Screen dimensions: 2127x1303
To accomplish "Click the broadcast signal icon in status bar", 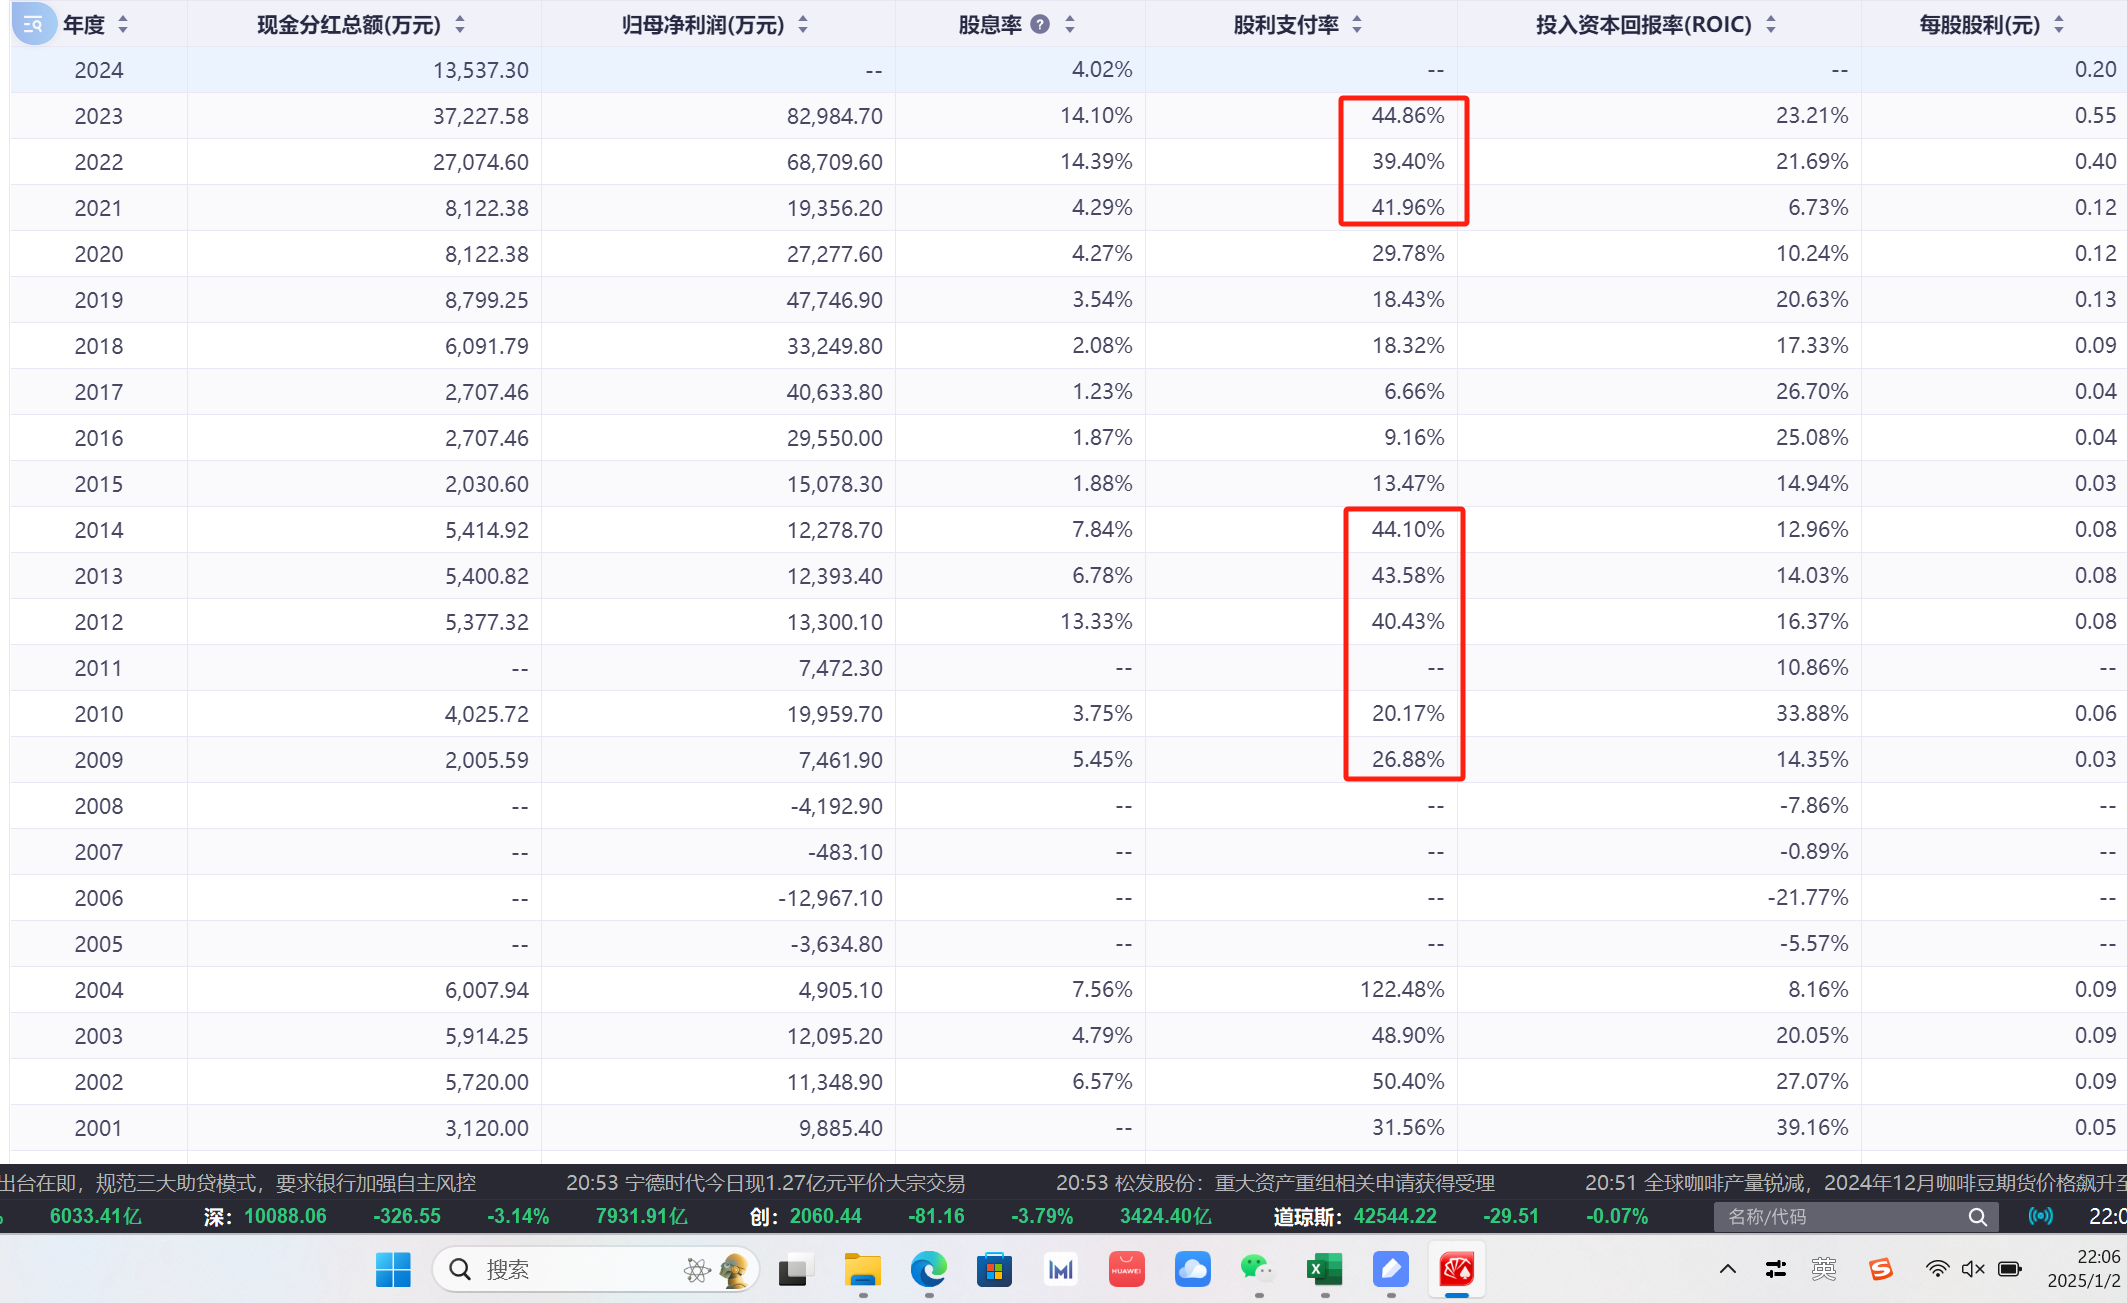I will tap(2040, 1217).
